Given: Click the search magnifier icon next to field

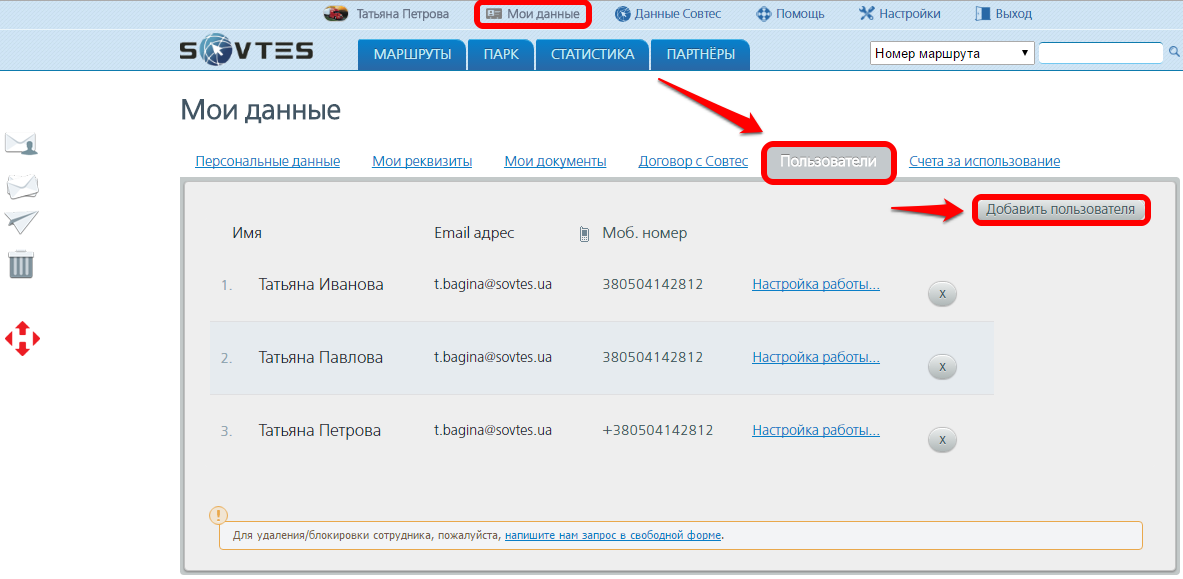Looking at the screenshot, I should tap(1174, 52).
